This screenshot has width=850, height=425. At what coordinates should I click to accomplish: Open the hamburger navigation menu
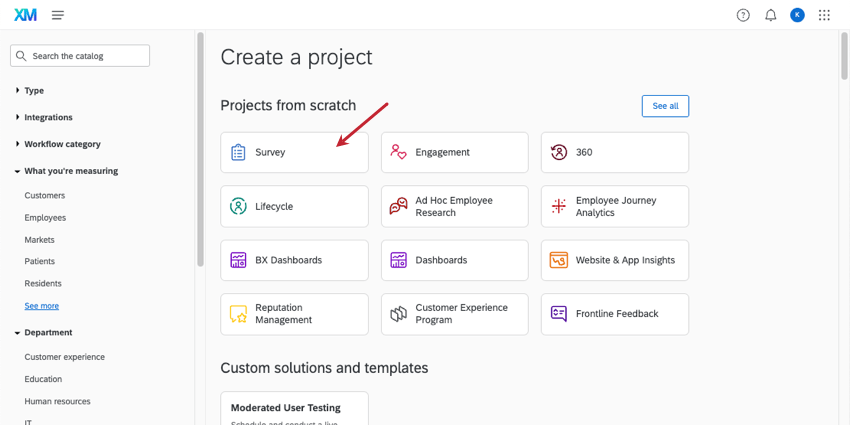[58, 15]
